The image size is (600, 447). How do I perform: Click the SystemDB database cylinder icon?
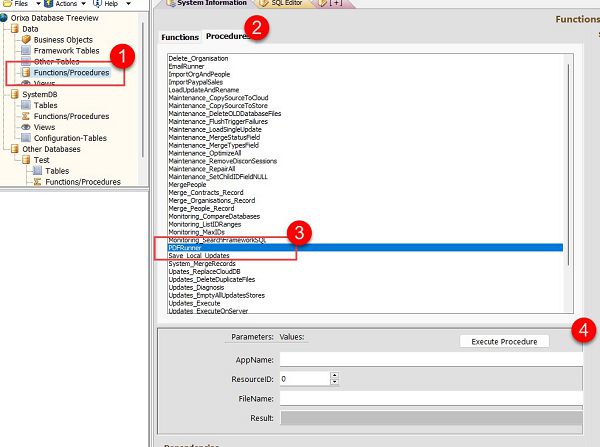click(15, 94)
